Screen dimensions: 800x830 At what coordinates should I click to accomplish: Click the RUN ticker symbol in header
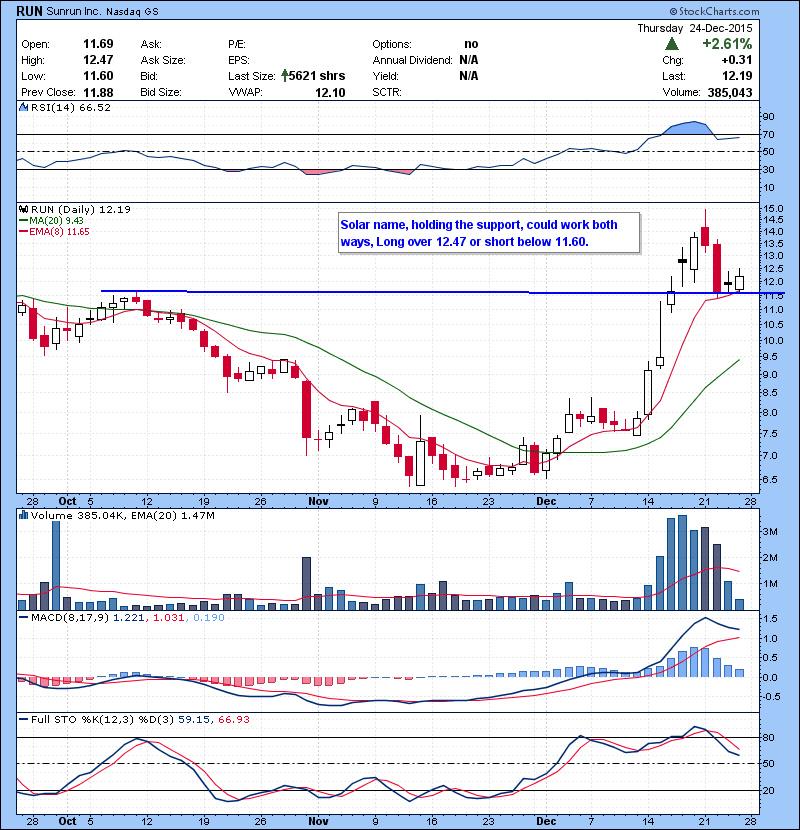point(29,11)
